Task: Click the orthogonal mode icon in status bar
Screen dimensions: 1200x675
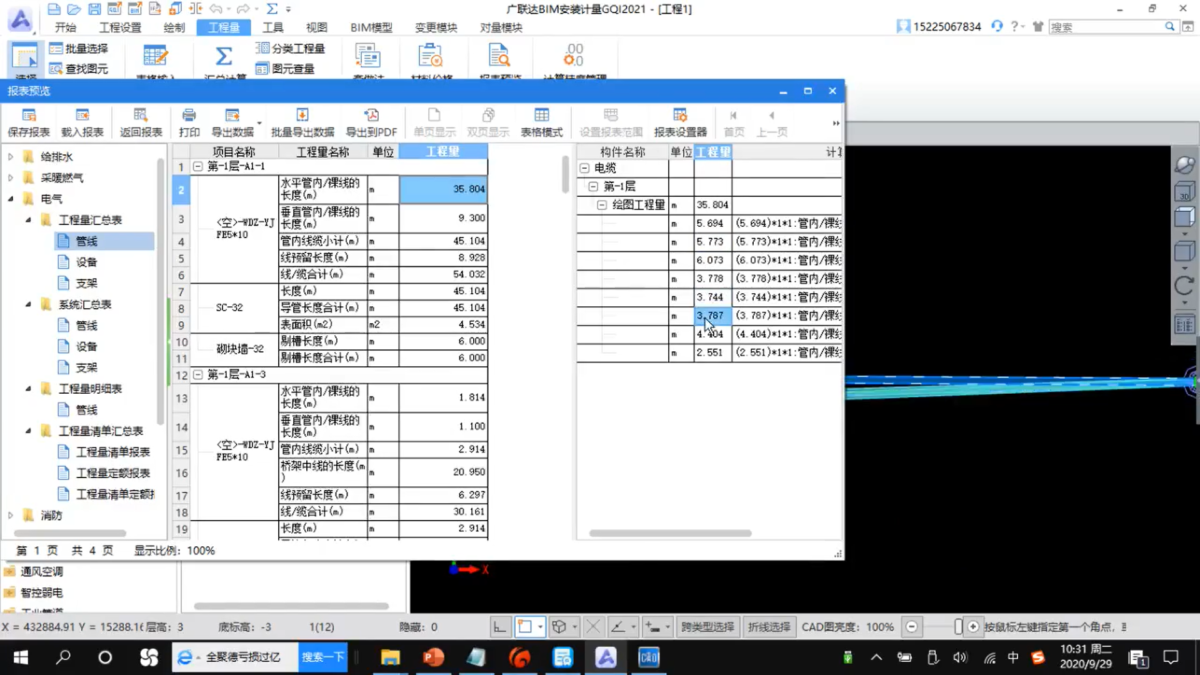Action: (x=500, y=627)
